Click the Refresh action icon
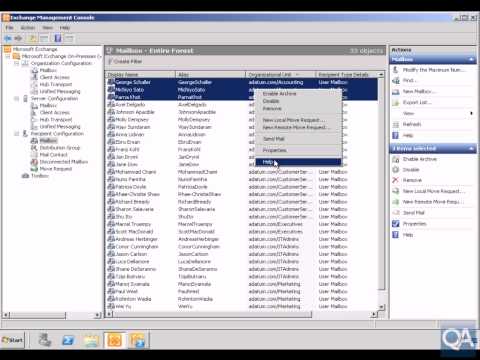Screen dimensions: 480x360 coord(396,124)
